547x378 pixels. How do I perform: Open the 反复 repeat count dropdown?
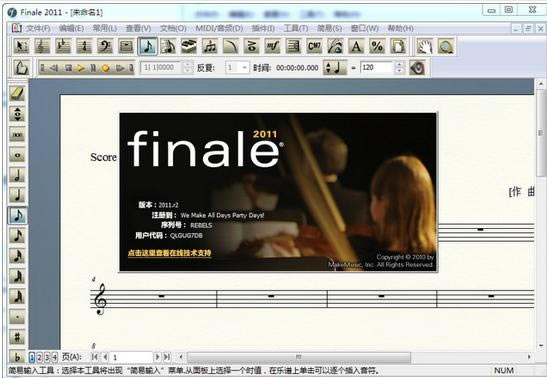point(245,67)
